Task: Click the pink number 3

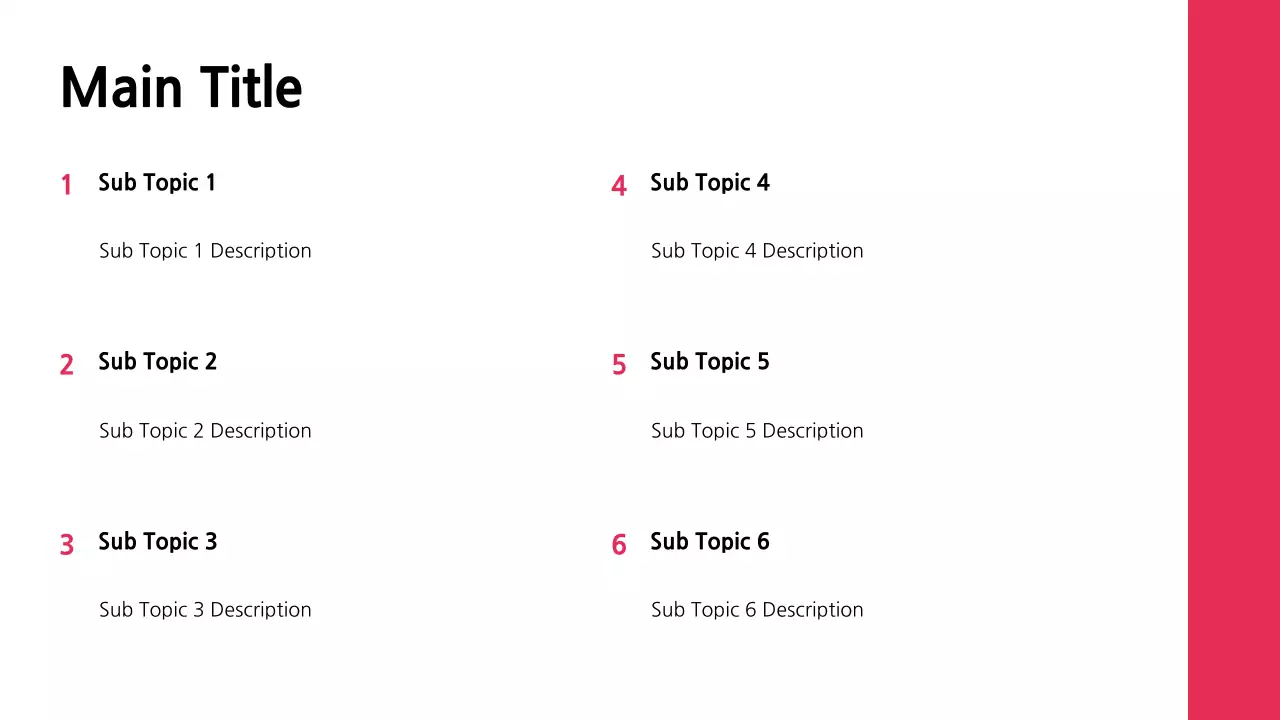Action: pyautogui.click(x=66, y=544)
